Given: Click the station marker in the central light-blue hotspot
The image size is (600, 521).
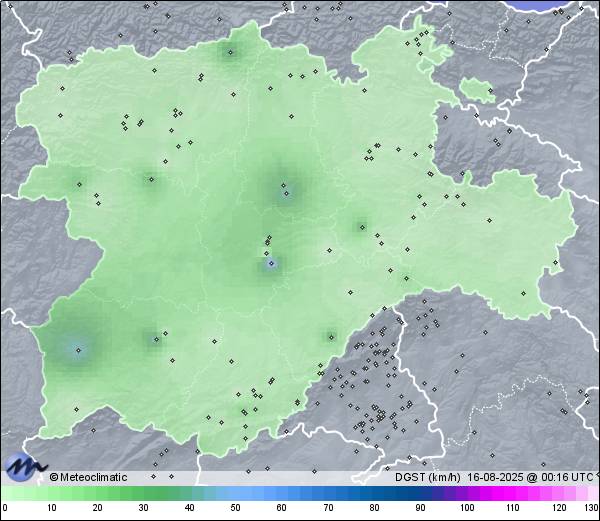Looking at the screenshot, I should (272, 263).
